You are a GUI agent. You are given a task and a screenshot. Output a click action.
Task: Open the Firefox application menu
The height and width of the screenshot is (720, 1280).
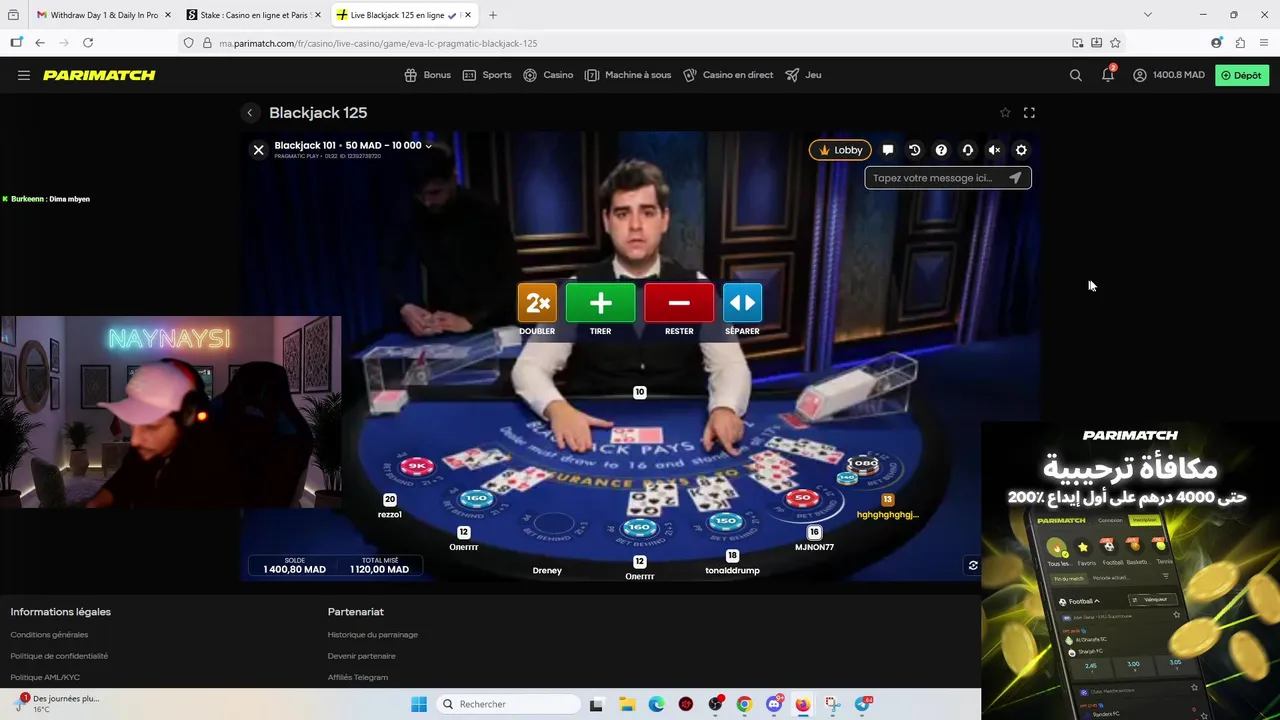point(1264,43)
